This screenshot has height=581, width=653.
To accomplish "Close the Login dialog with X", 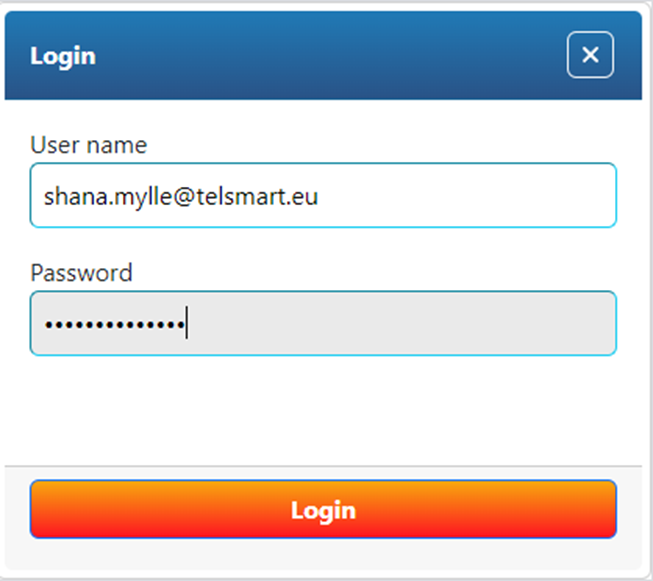I will click(590, 55).
